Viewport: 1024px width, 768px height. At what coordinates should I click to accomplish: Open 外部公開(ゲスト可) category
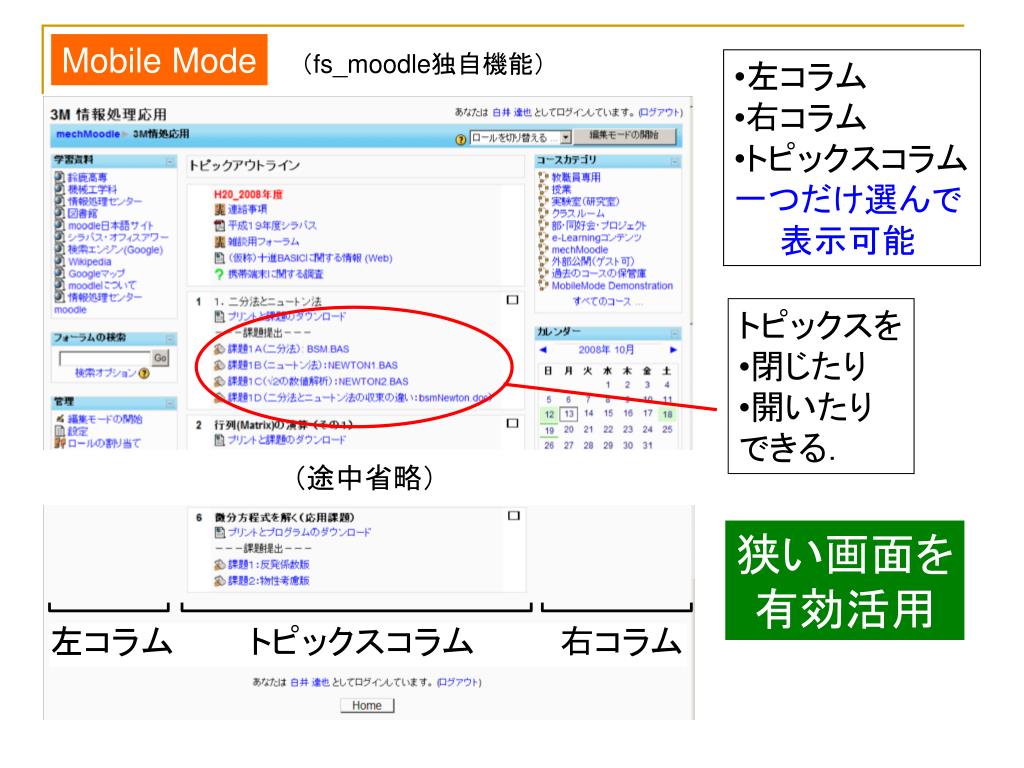click(593, 261)
